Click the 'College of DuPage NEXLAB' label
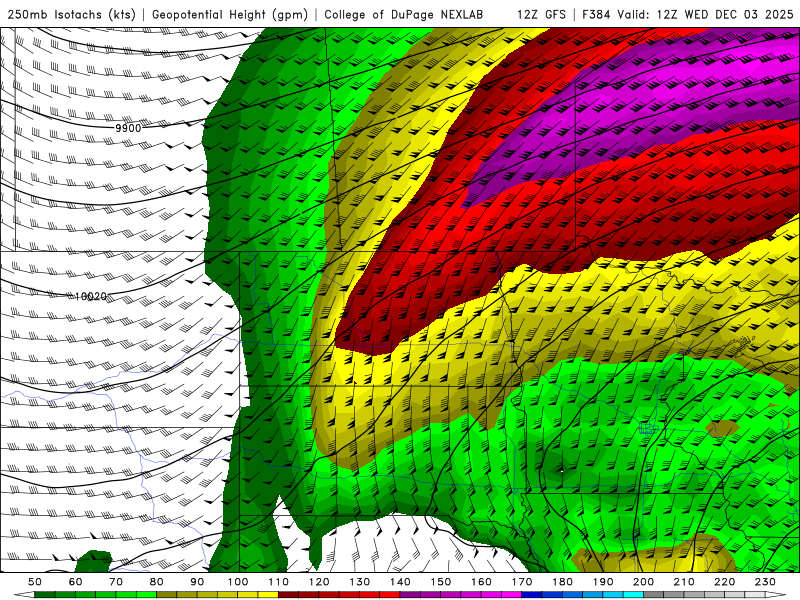This screenshot has width=800, height=600. pyautogui.click(x=403, y=14)
